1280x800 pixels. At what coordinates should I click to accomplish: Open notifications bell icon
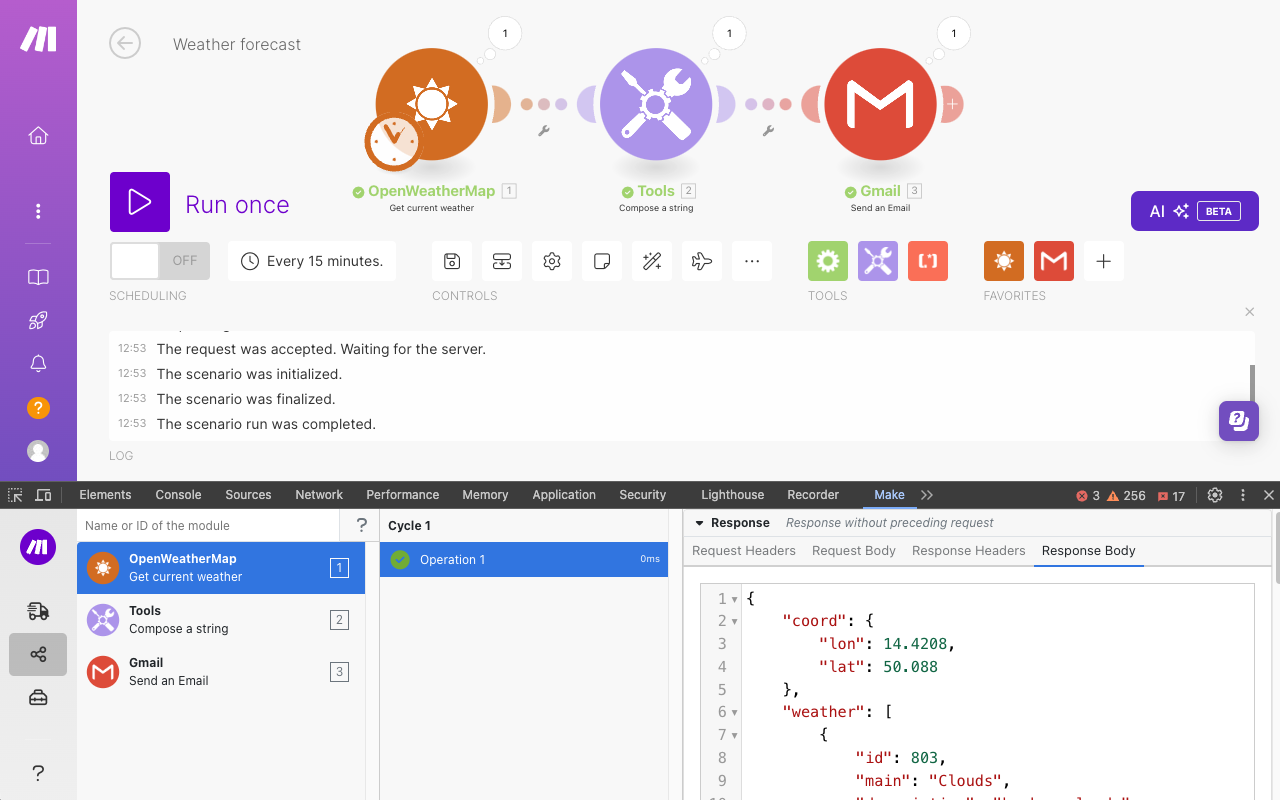pyautogui.click(x=38, y=364)
